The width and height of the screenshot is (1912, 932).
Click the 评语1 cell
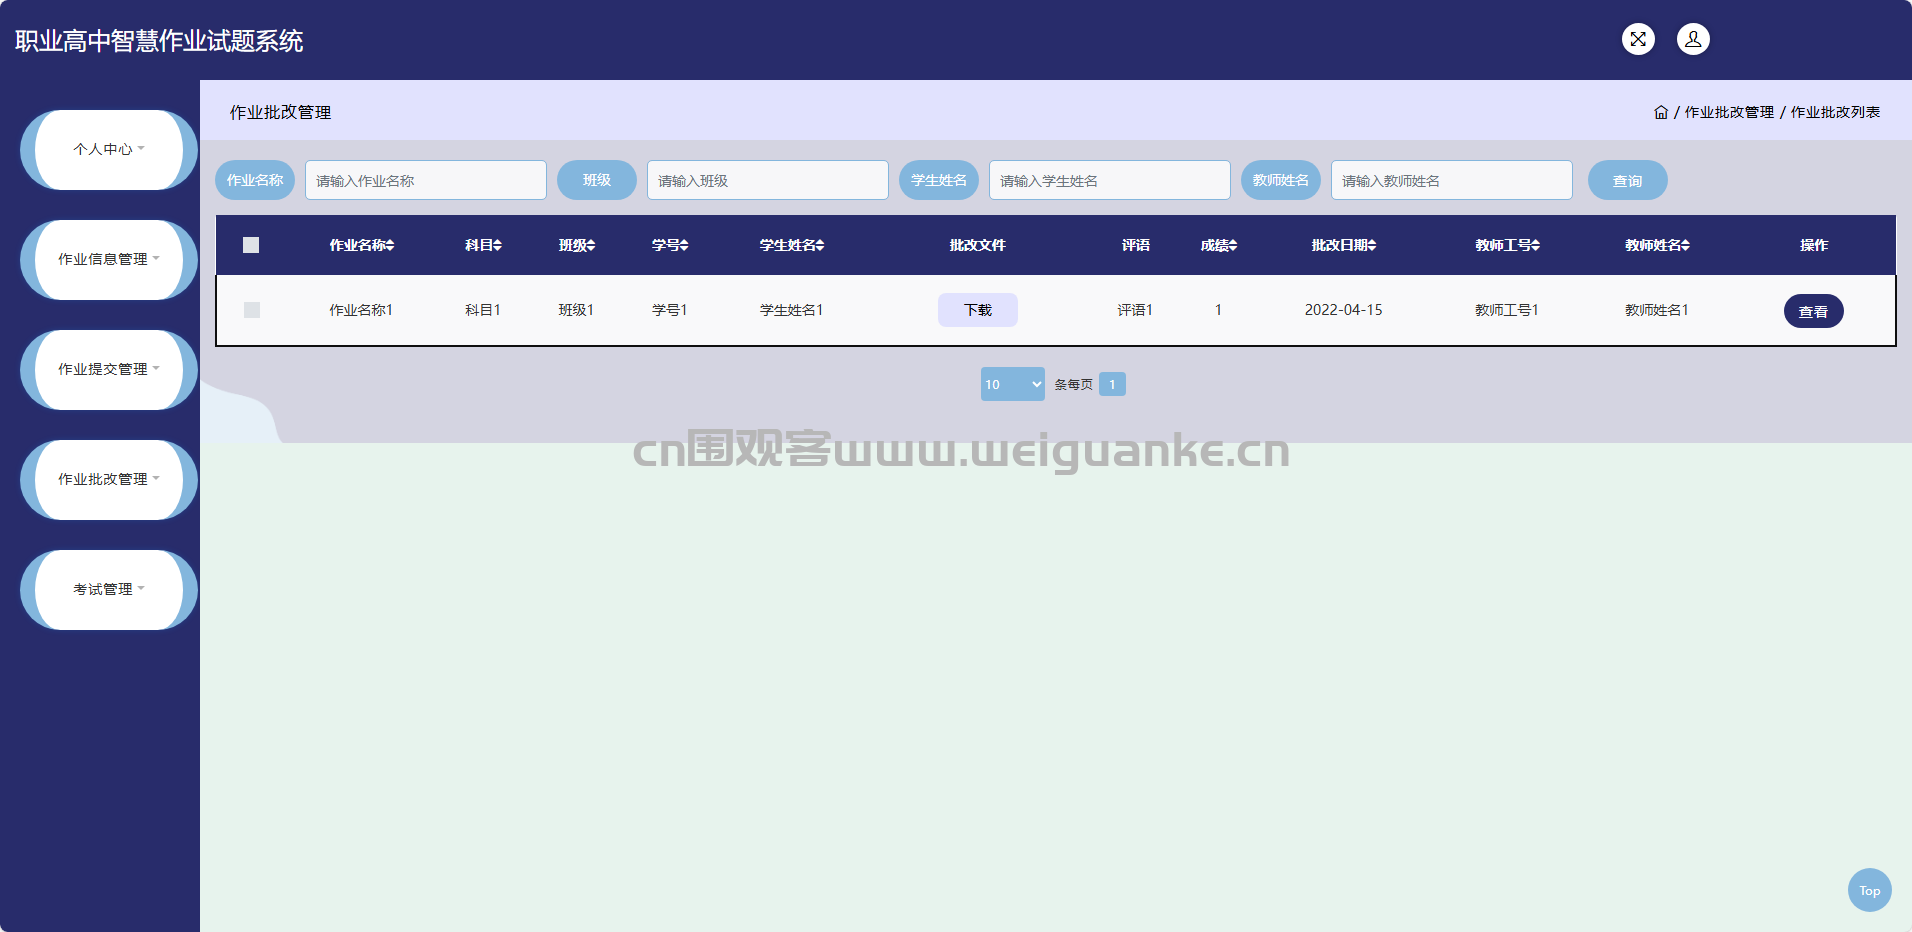1135,310
